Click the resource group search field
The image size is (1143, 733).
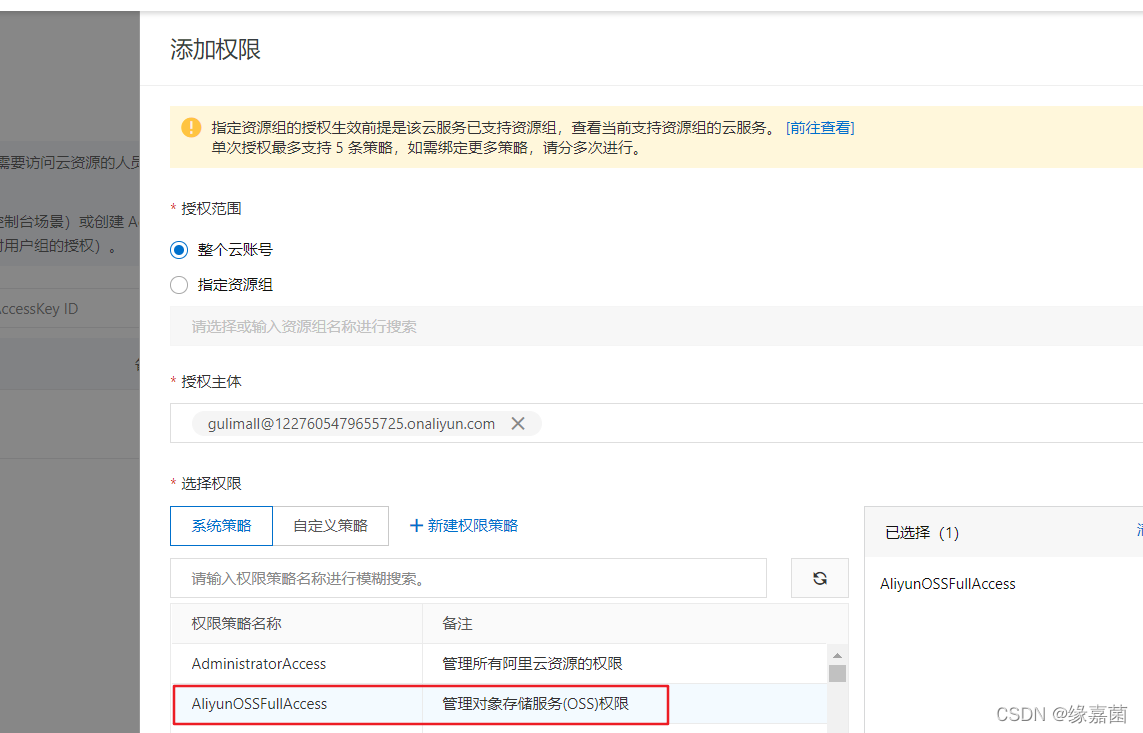(x=656, y=326)
